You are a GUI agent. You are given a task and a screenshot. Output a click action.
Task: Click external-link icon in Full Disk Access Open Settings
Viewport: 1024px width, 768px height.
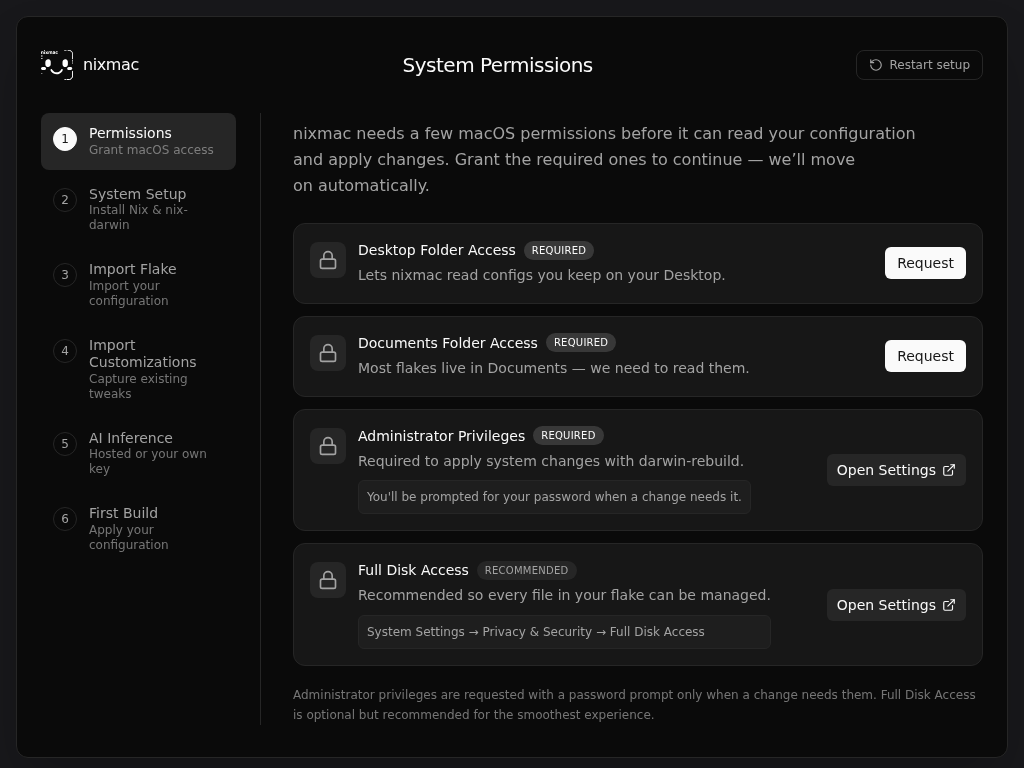(x=949, y=605)
